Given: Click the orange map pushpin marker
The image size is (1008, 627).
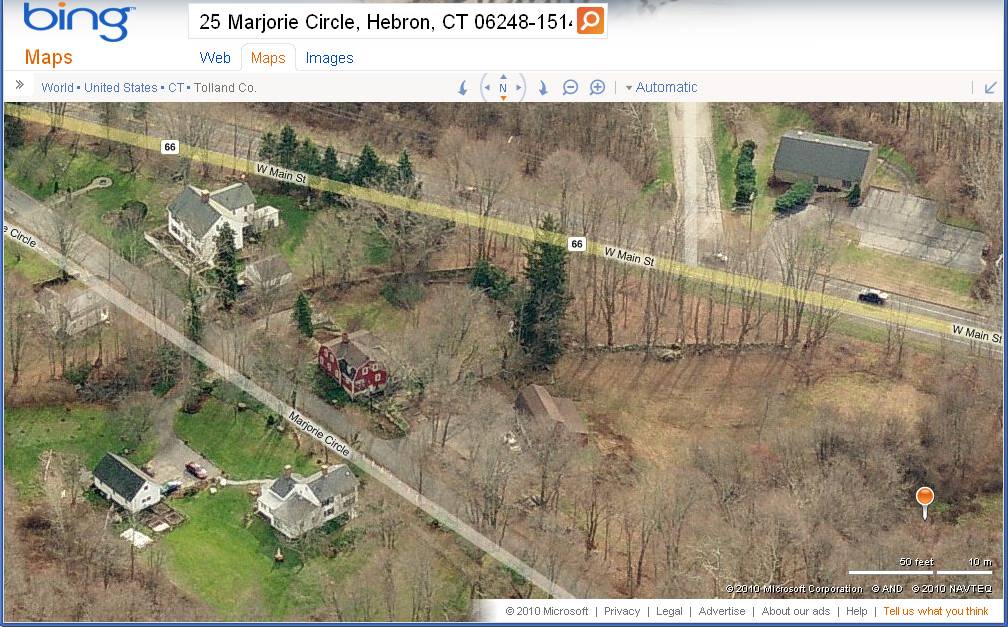Looking at the screenshot, I should click(924, 502).
